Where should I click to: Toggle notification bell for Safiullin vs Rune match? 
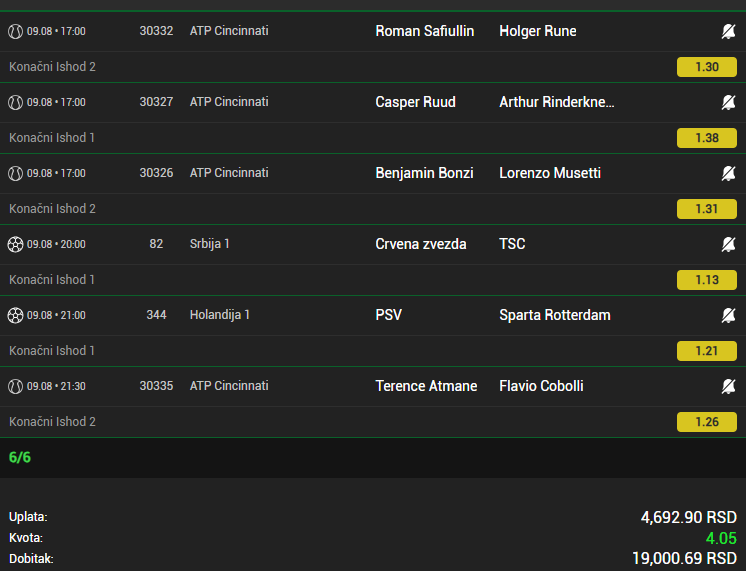(728, 32)
